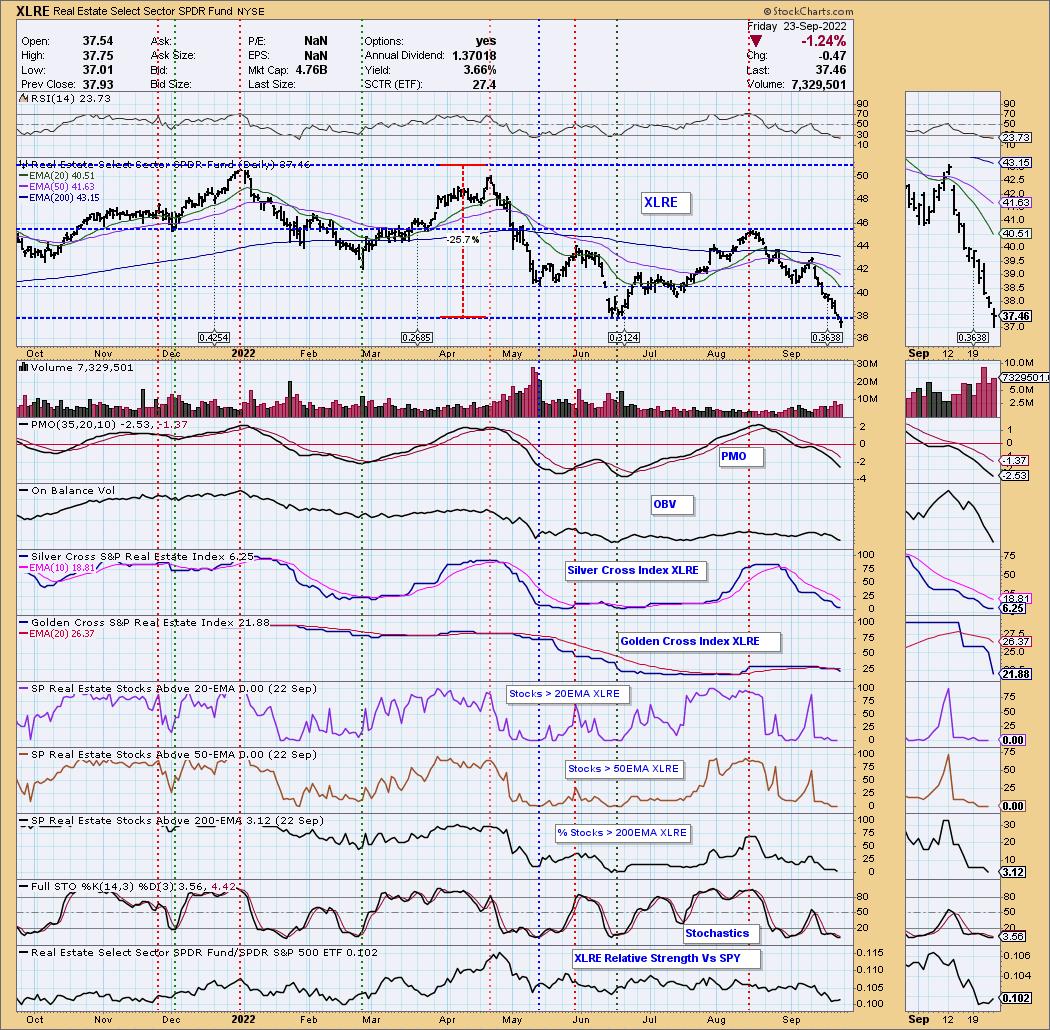Click the 'XLRE Relative Strength Vs SPY' box

[x=666, y=958]
